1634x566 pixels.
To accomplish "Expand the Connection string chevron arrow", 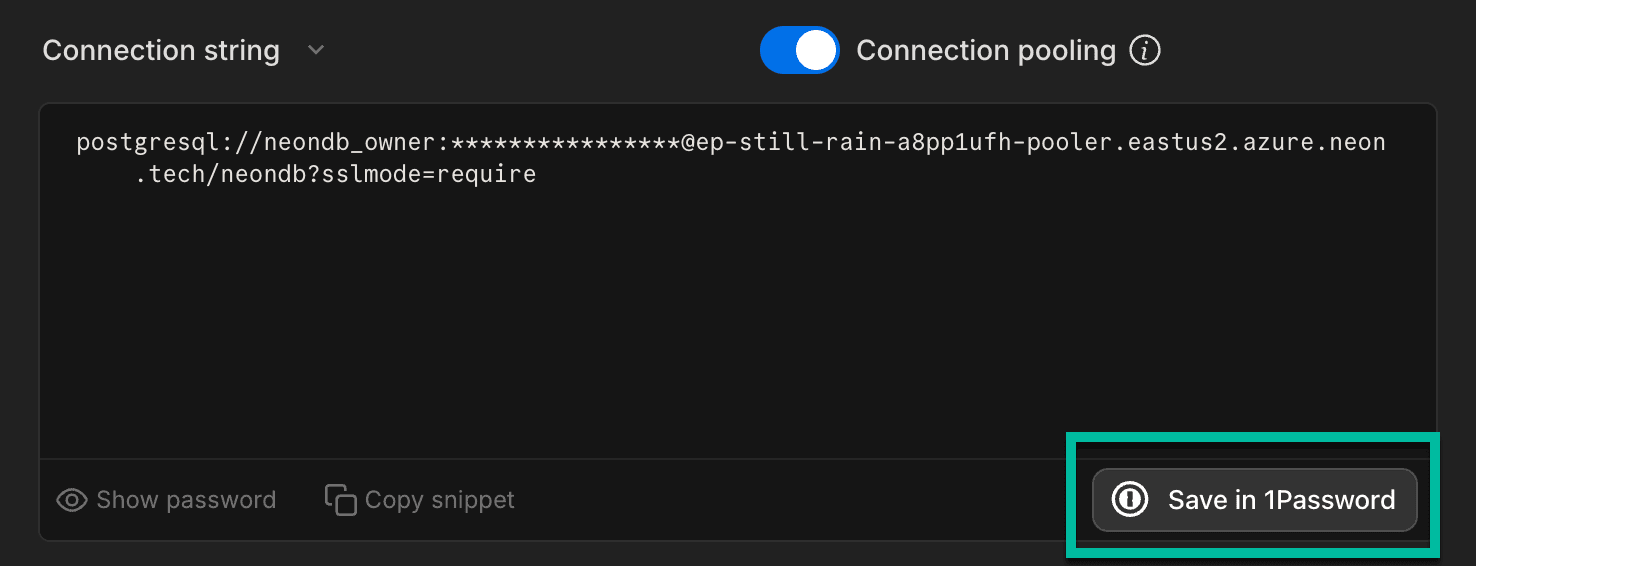I will click(316, 50).
